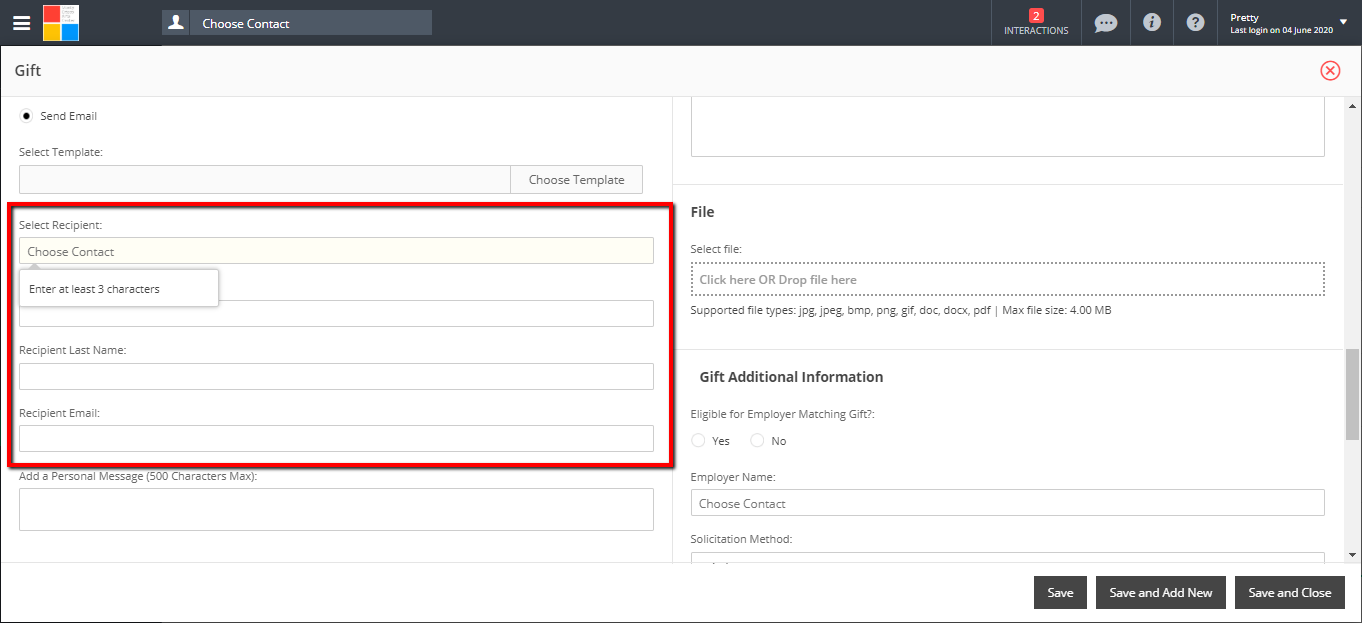Click the Employer Name Choose Contact field
The height and width of the screenshot is (623, 1362).
click(1007, 503)
